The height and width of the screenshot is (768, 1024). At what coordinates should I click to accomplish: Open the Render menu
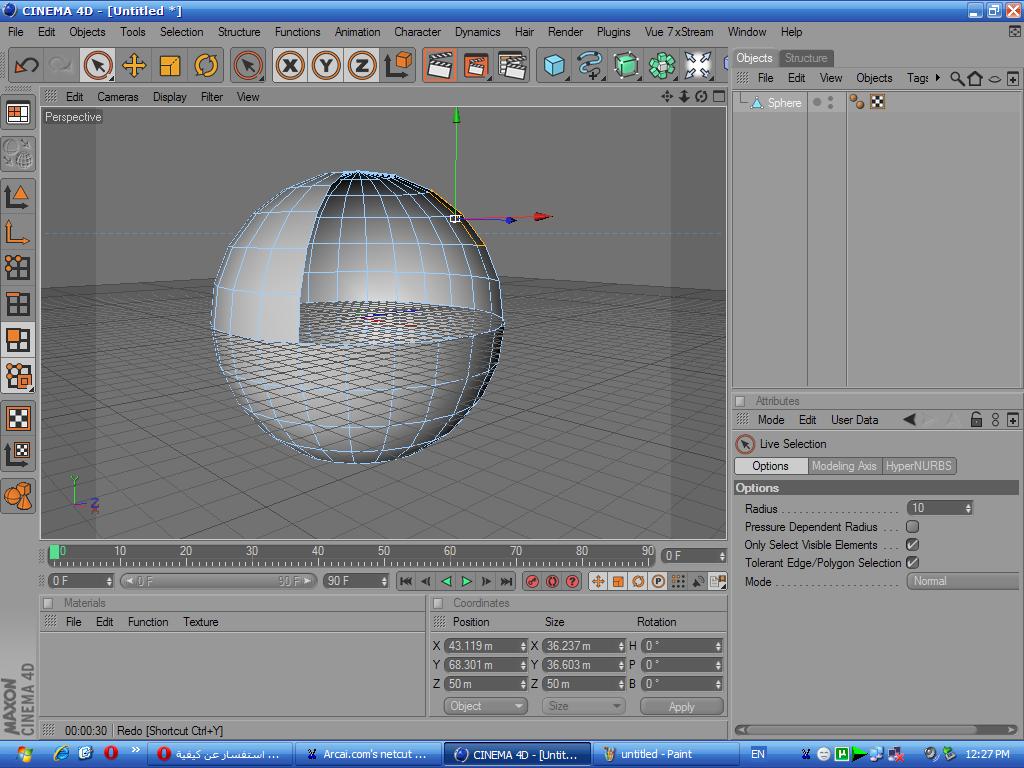565,31
